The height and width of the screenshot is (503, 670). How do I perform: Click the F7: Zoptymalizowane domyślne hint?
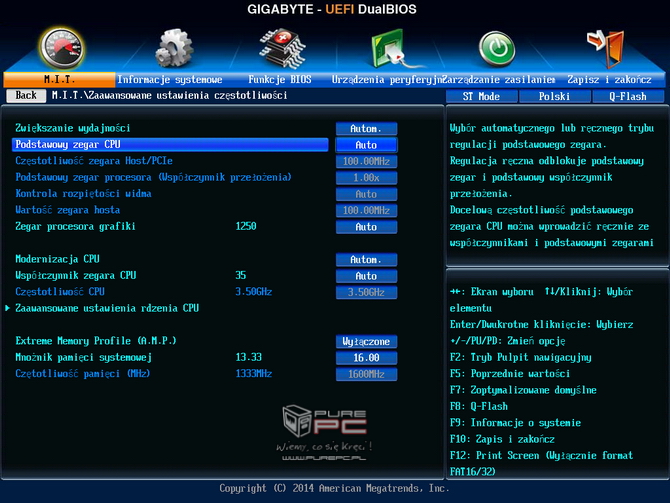pyautogui.click(x=523, y=390)
